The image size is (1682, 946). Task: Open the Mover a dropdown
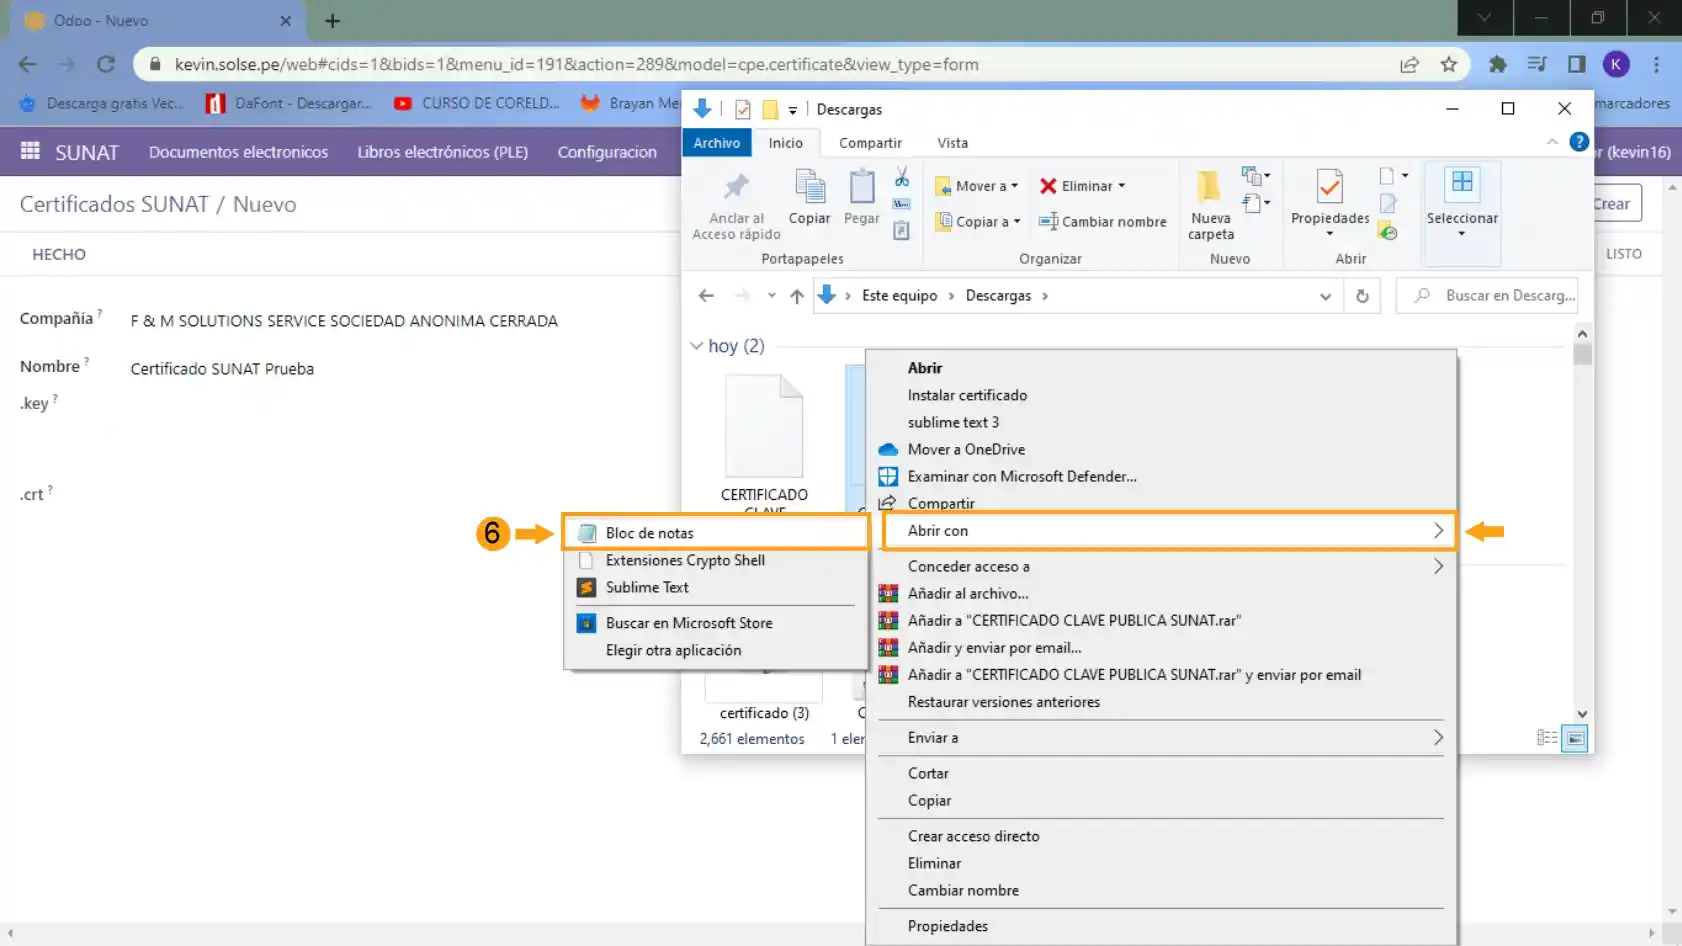(x=977, y=186)
